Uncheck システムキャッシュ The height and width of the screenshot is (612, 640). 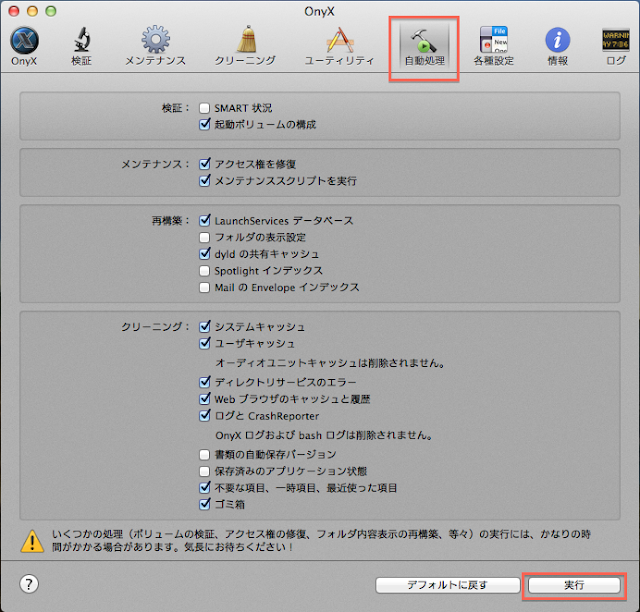[204, 327]
